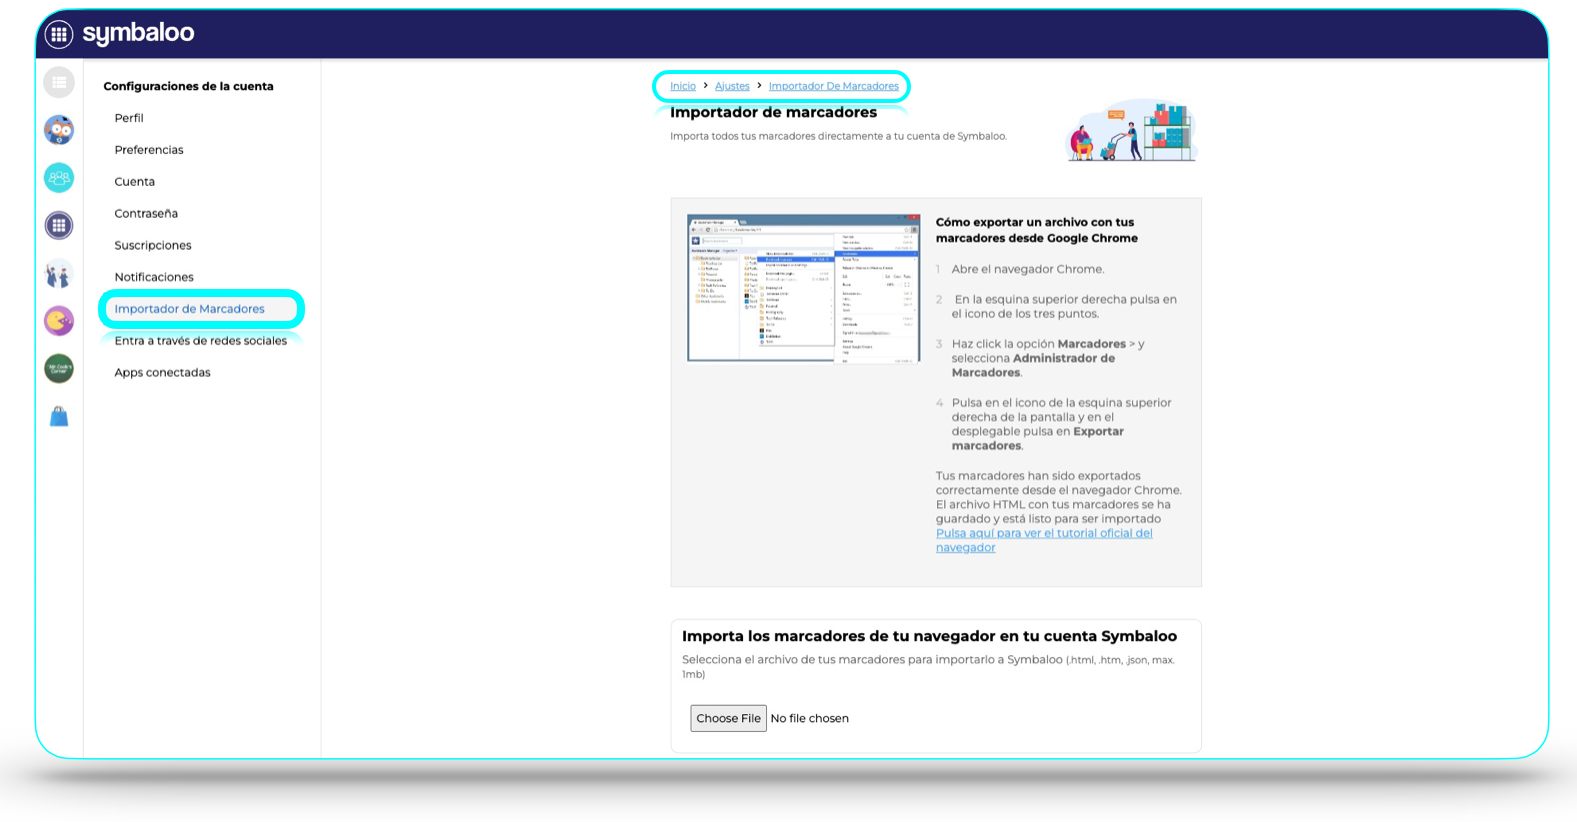The image size is (1577, 822).
Task: Click the Symbaloo grid logo icon
Action: [x=59, y=34]
